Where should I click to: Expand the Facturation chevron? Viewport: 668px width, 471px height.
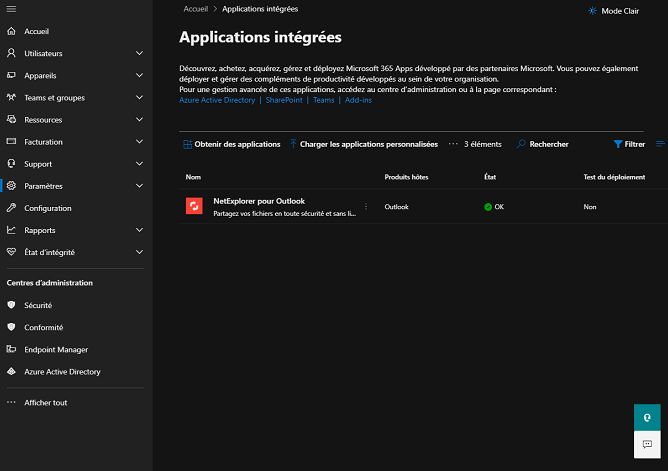tap(139, 141)
